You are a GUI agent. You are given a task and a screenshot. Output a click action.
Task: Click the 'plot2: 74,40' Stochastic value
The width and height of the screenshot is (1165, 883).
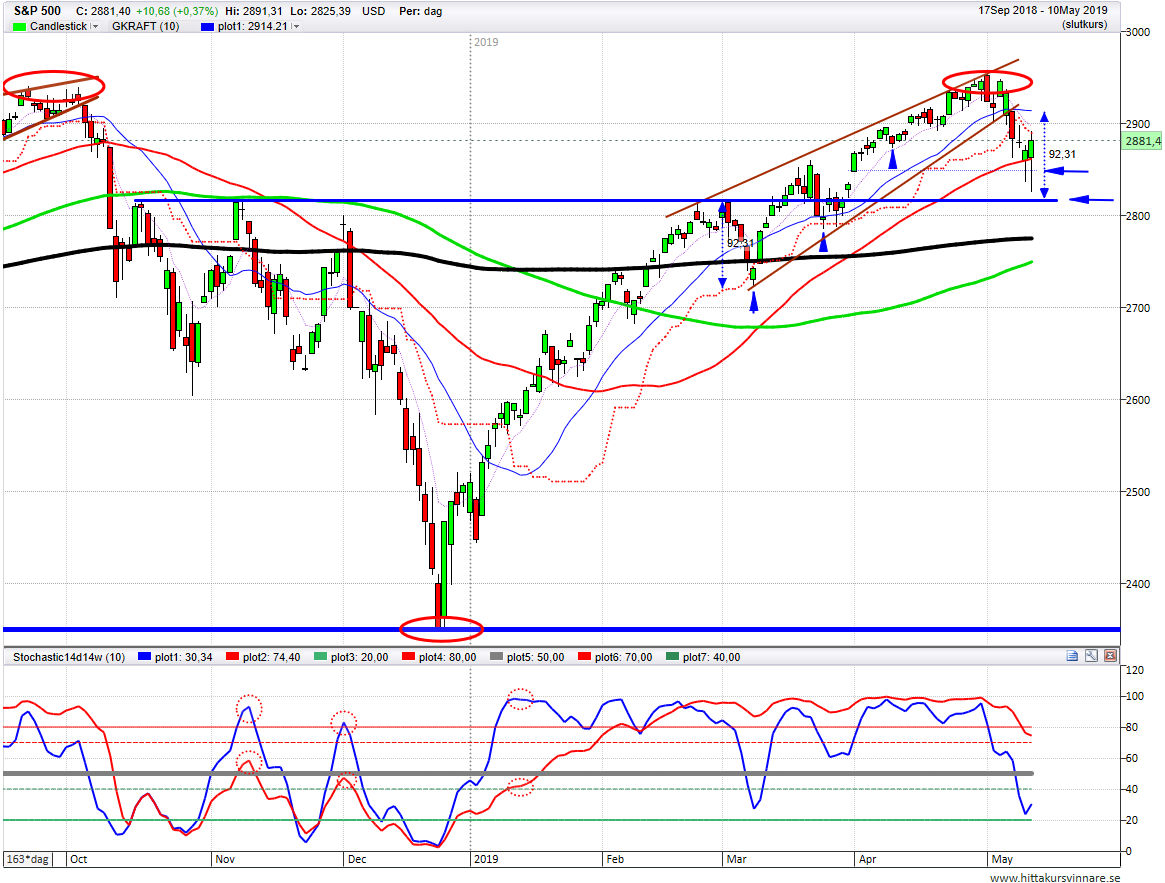[272, 657]
